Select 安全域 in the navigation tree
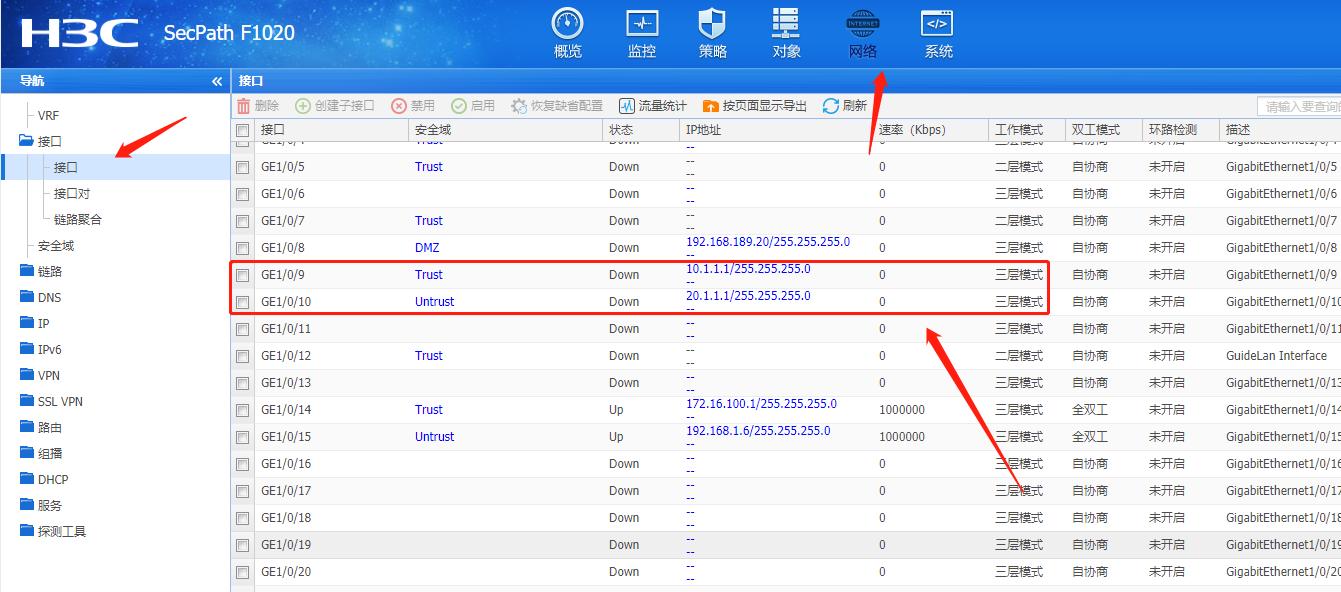The image size is (1341, 592). click(56, 245)
